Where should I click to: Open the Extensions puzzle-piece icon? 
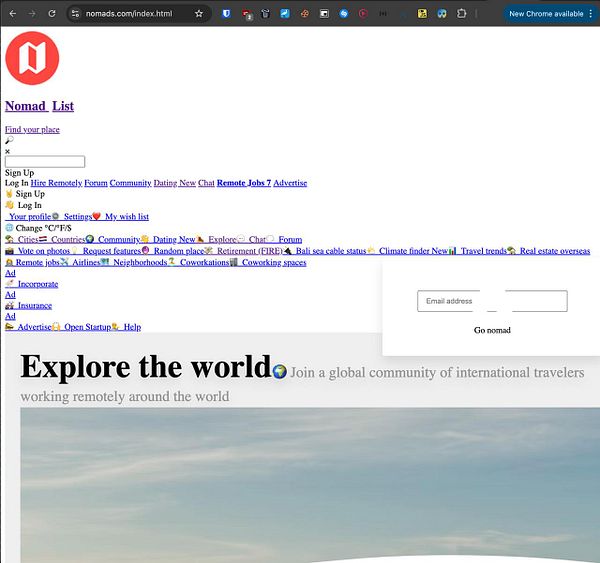click(x=461, y=14)
